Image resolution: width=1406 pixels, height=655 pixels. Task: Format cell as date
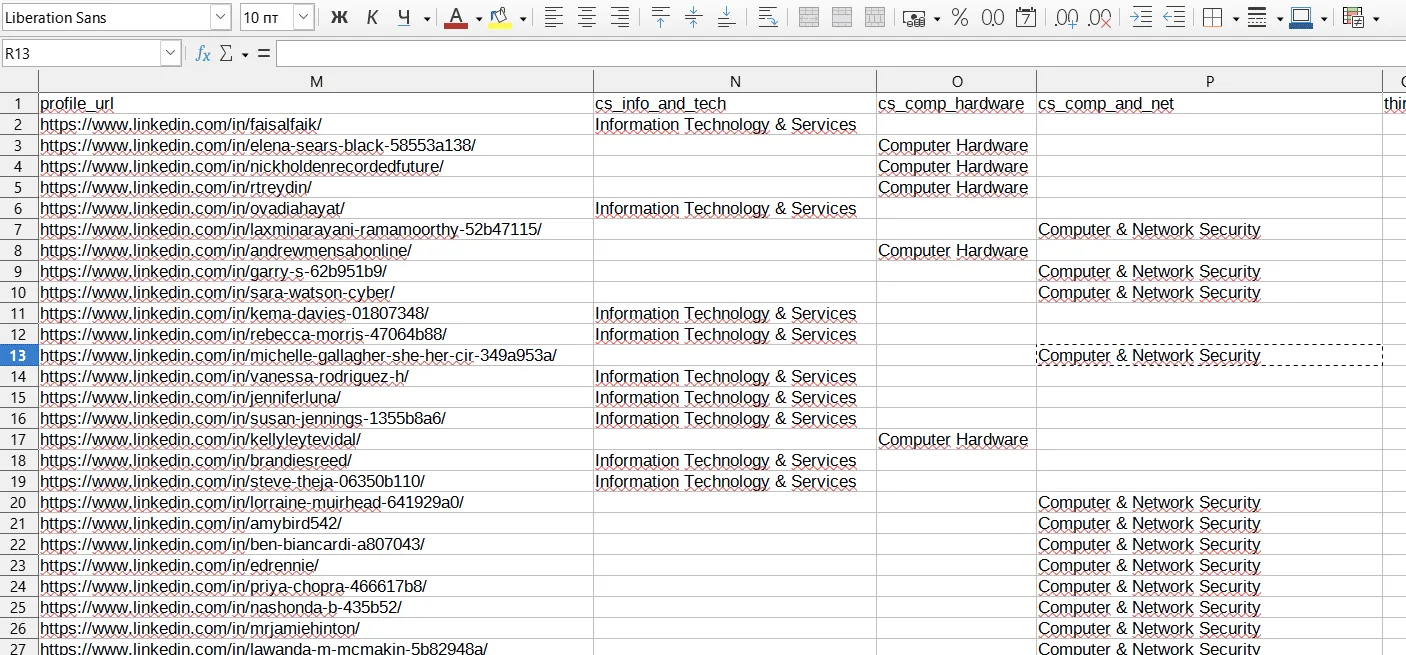click(1026, 17)
